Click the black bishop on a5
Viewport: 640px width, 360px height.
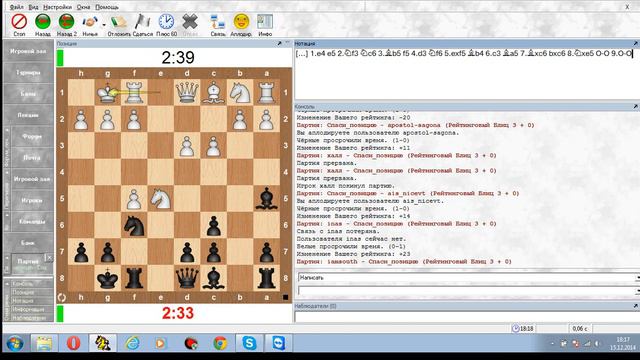point(267,199)
